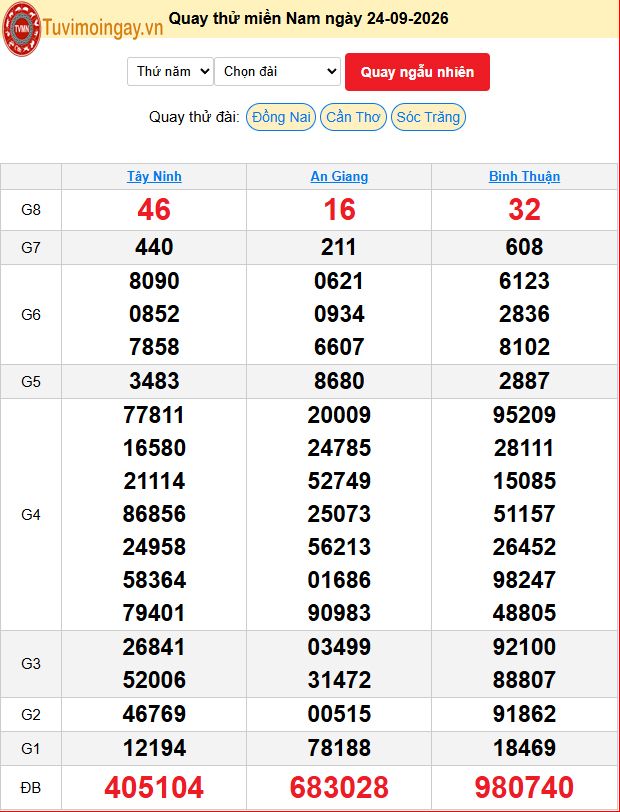Viewport: 620px width, 812px height.
Task: Select the Cần Thơ trial spin pill
Action: (x=353, y=117)
